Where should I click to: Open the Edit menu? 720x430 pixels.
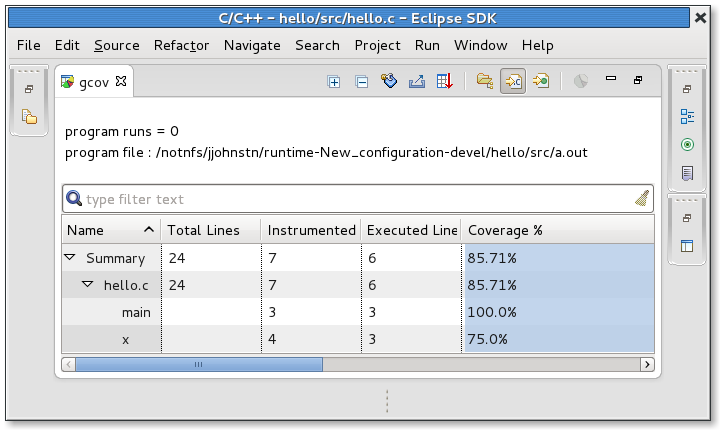tap(67, 45)
